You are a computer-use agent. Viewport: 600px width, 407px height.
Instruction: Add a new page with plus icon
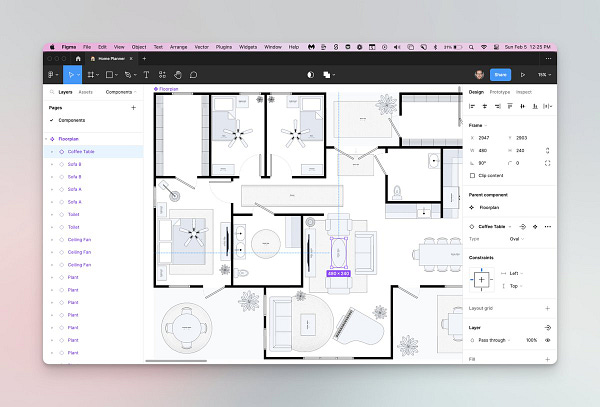pyautogui.click(x=134, y=108)
